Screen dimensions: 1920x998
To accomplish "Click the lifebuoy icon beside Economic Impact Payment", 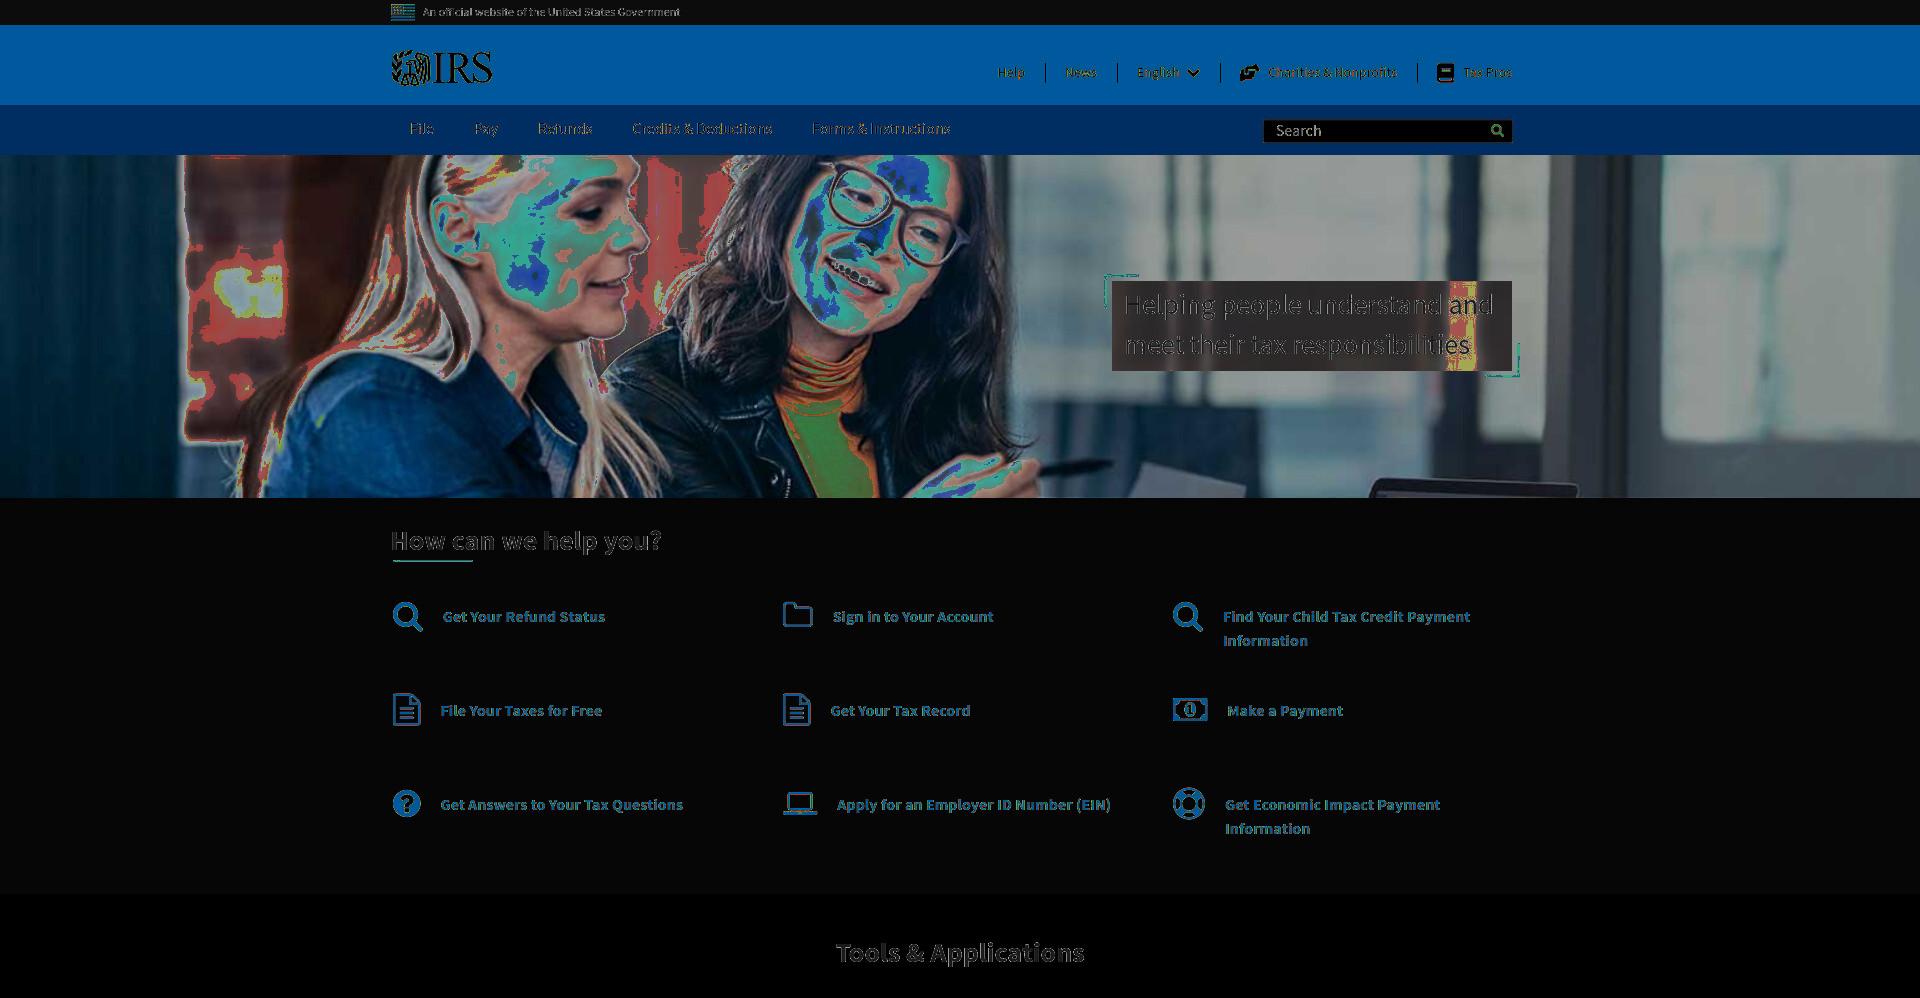I will point(1188,803).
